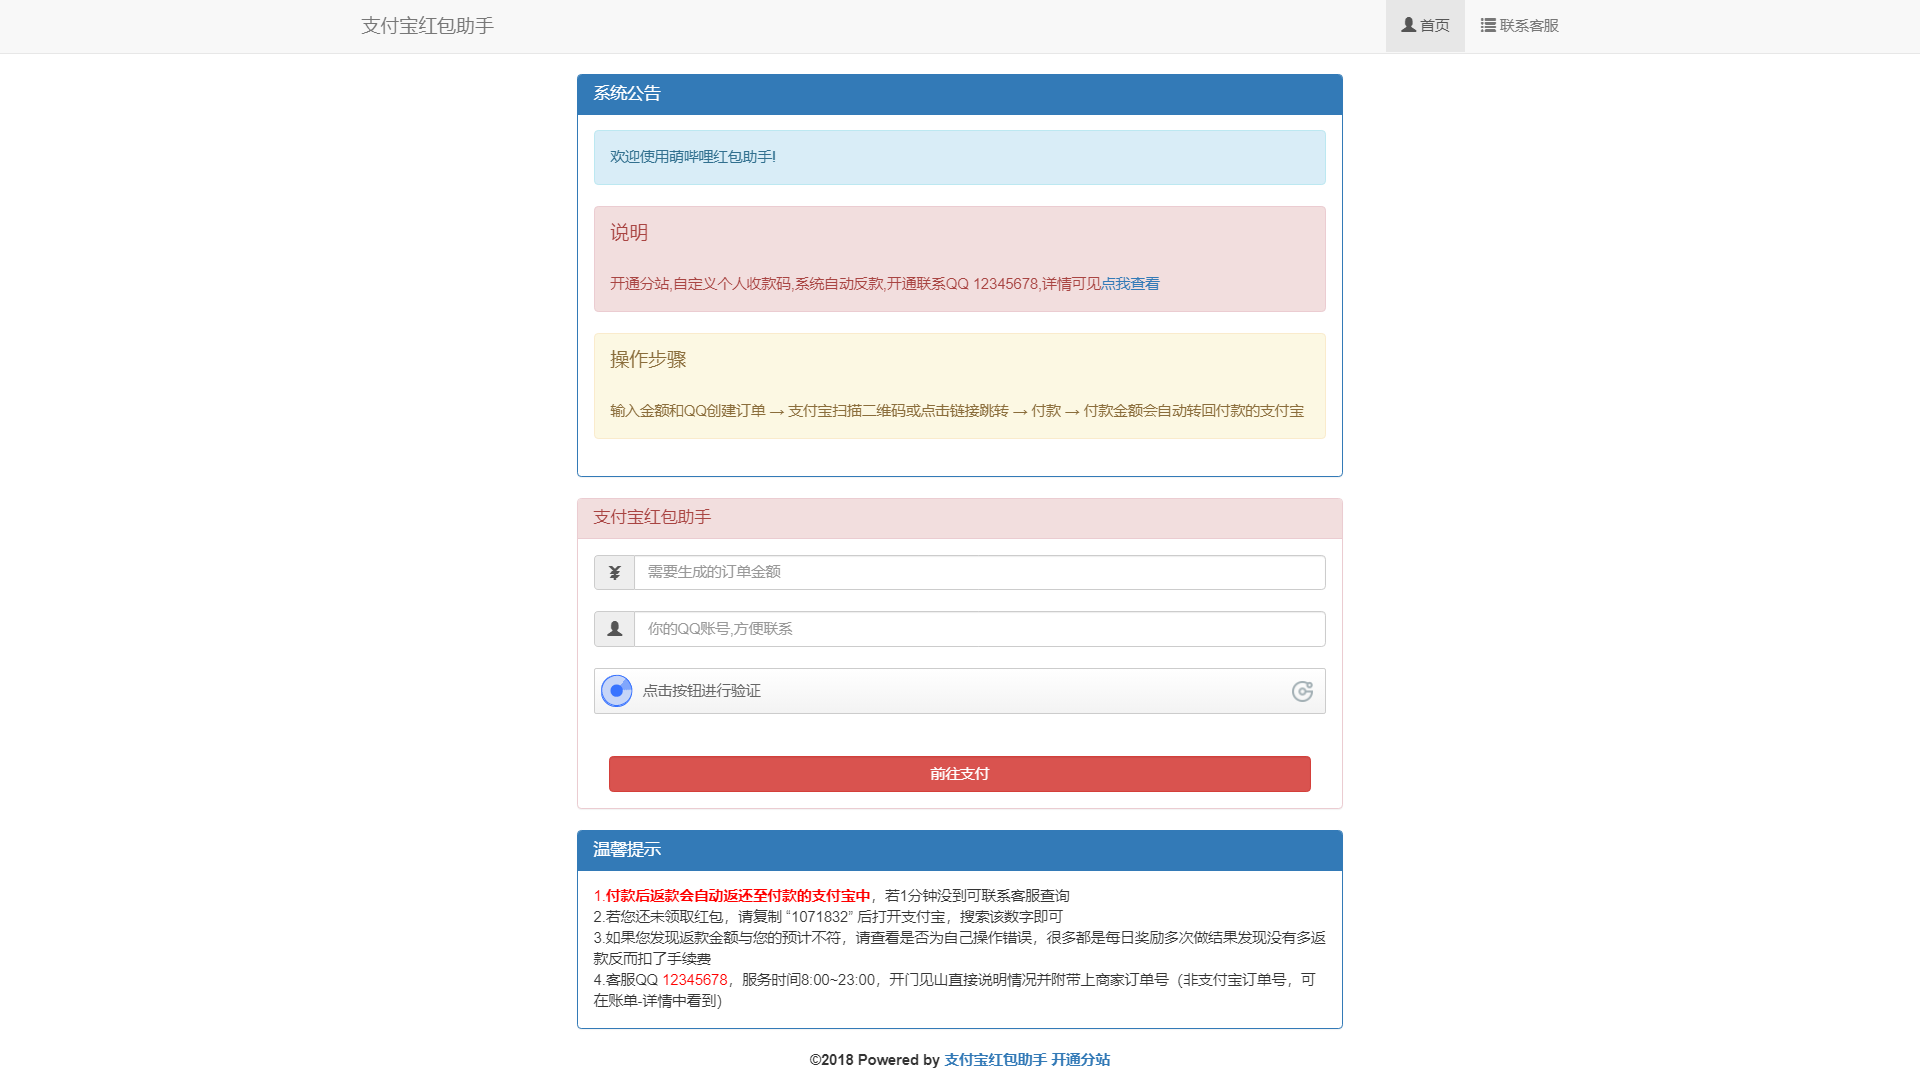Click the red 12345678 customer QQ number

695,980
